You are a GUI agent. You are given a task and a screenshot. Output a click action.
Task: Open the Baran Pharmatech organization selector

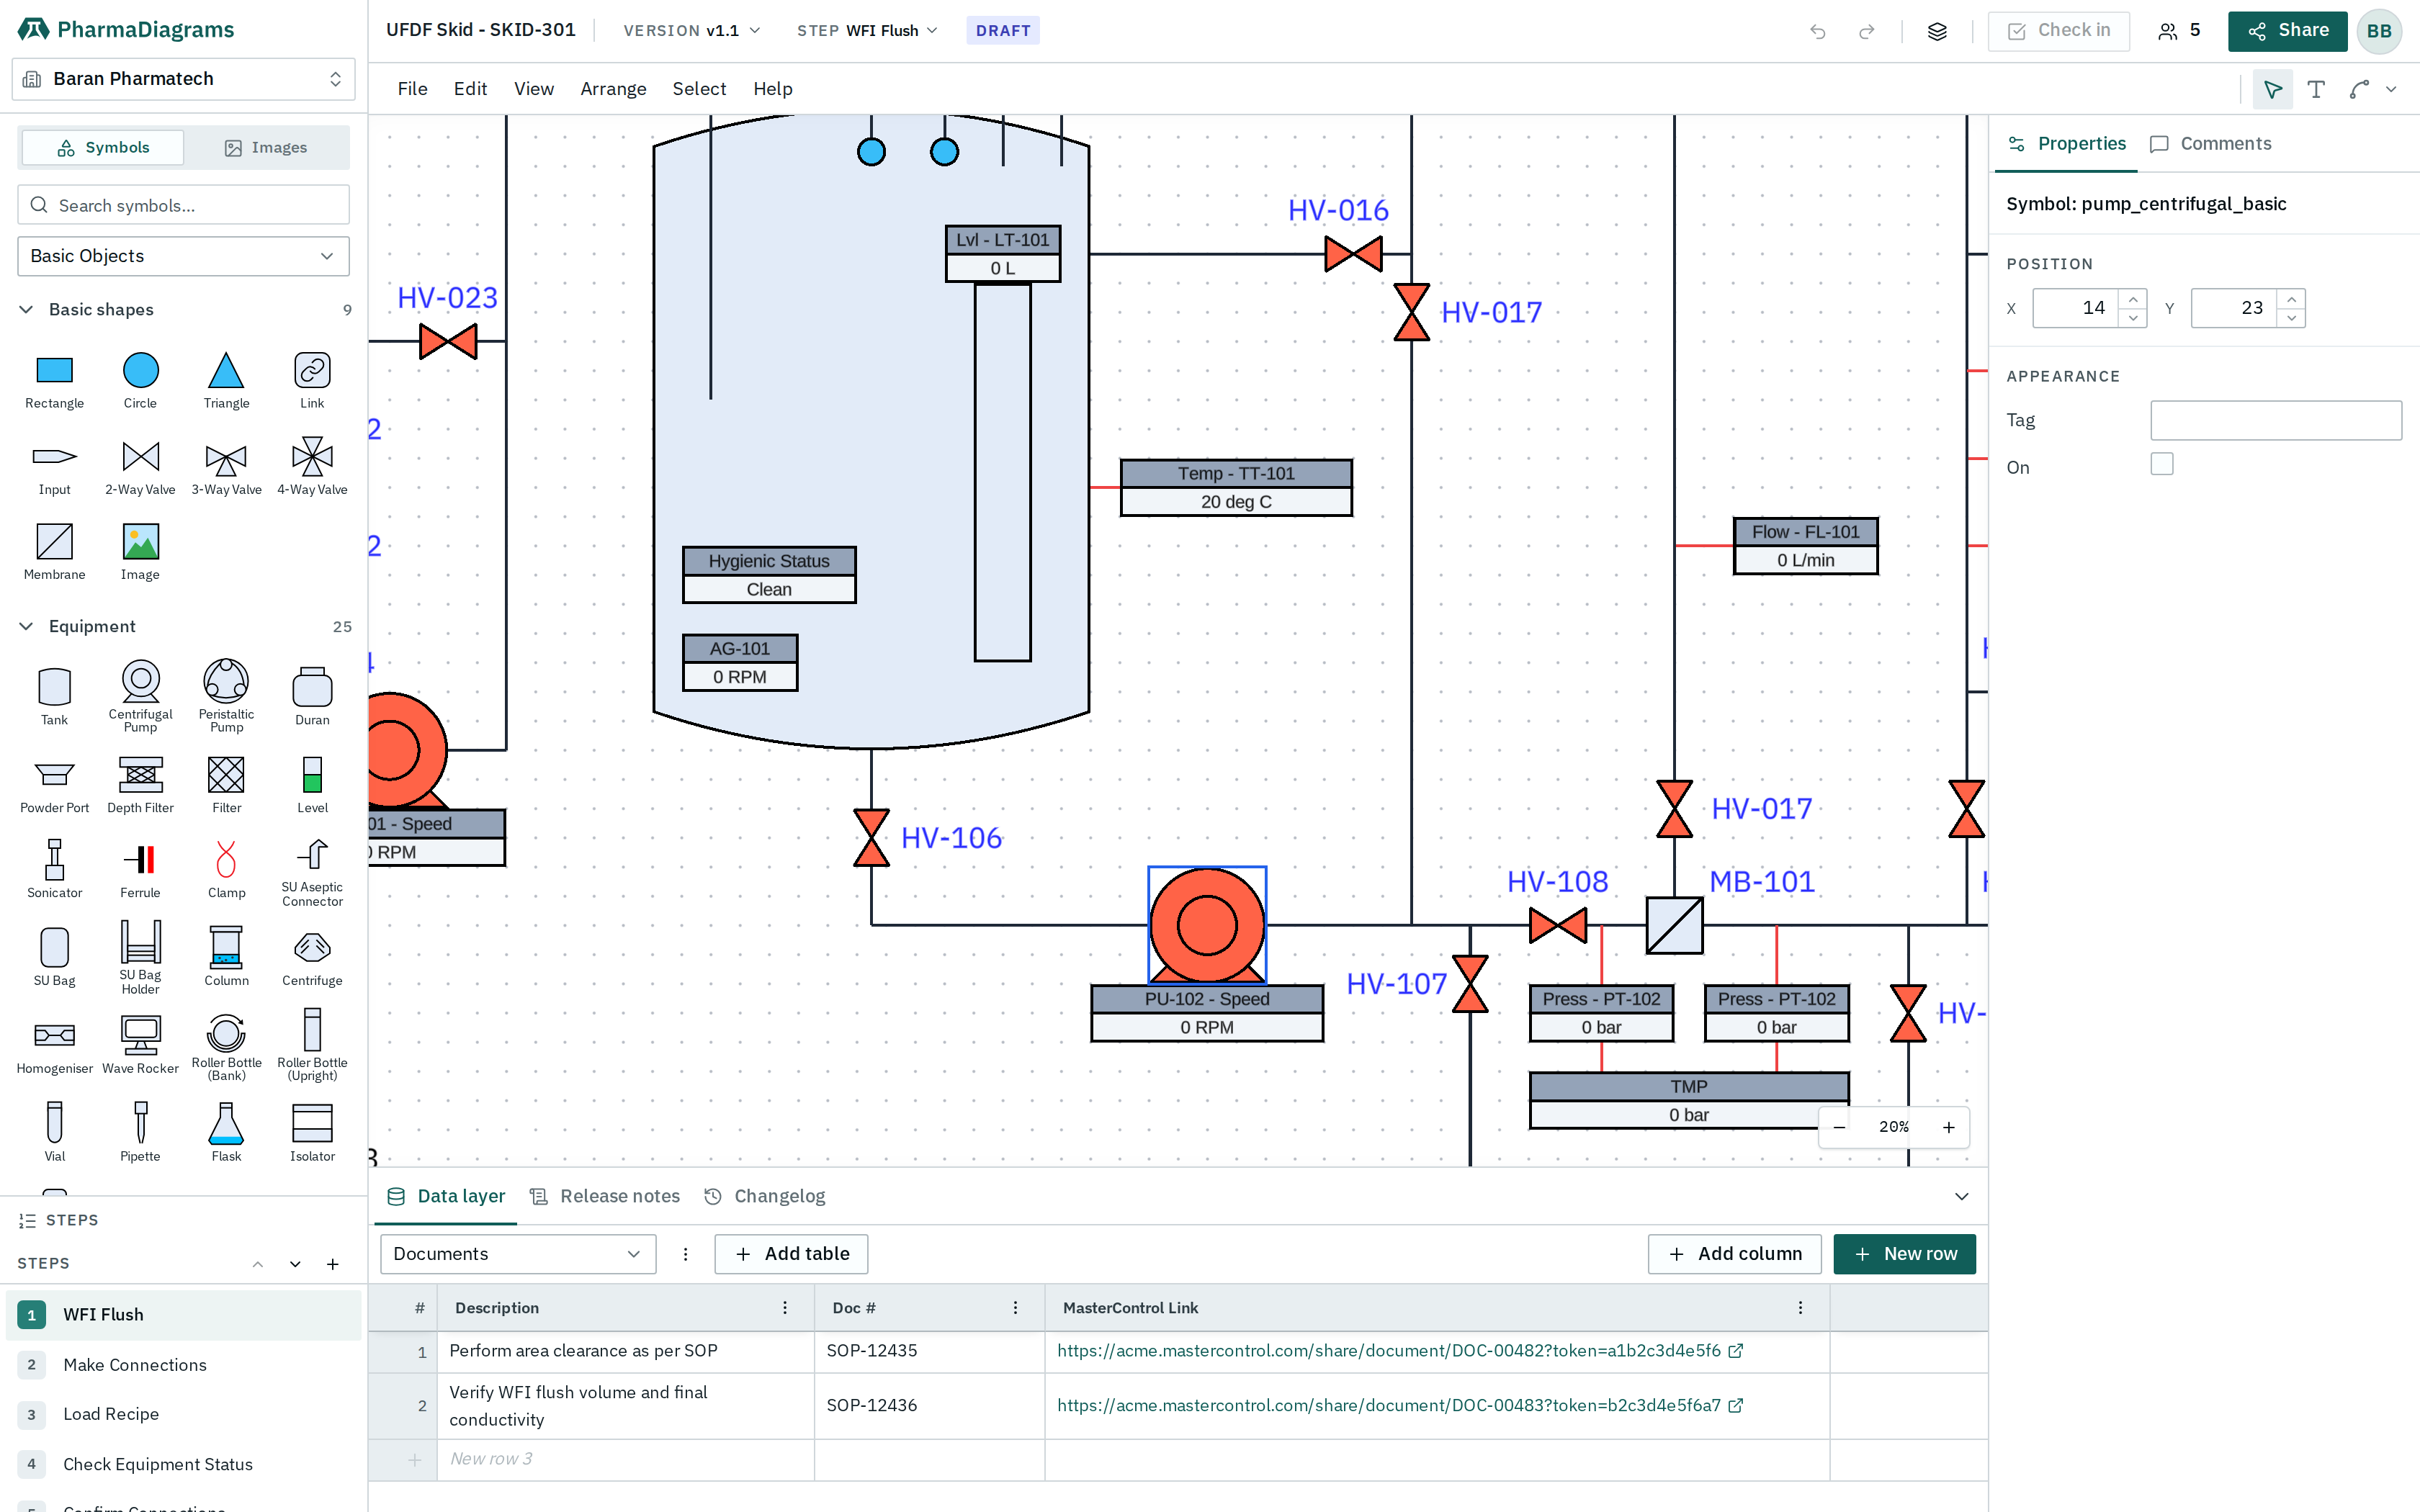(x=183, y=79)
